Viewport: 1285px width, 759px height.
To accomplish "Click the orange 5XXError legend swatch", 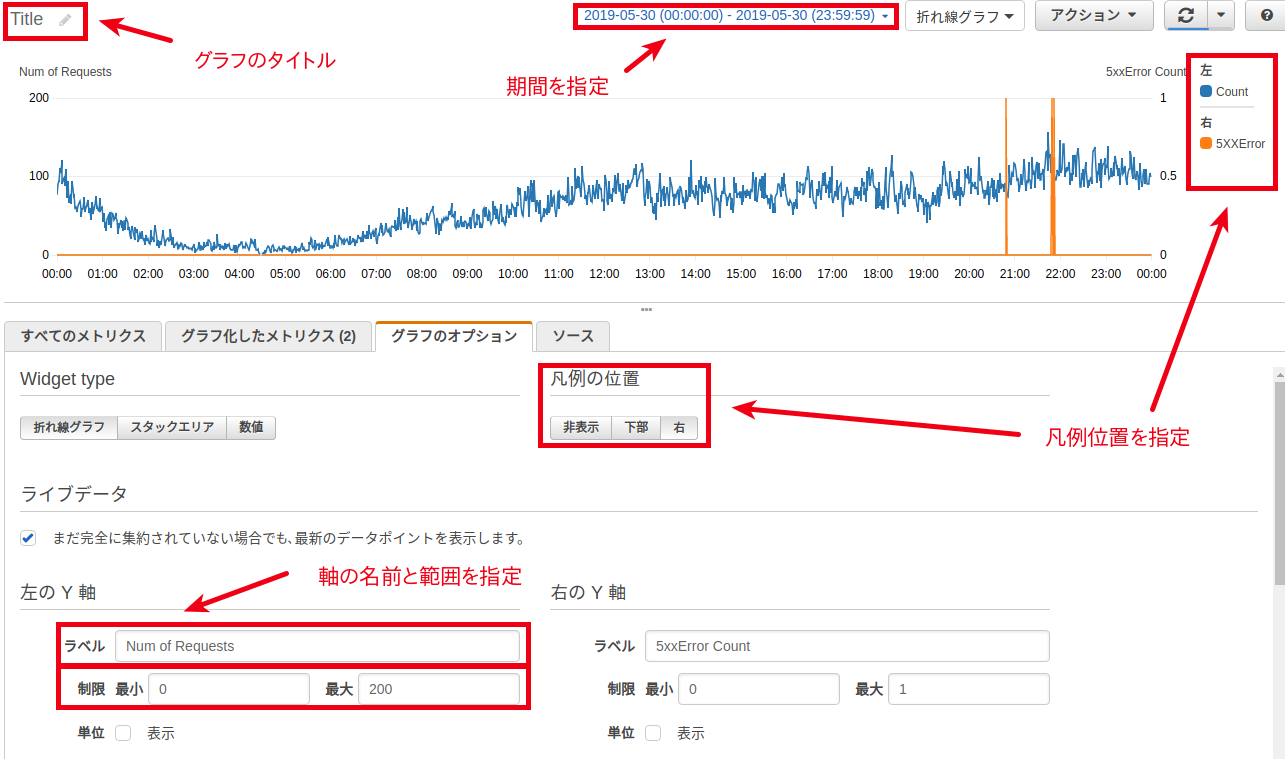I will click(x=1206, y=144).
